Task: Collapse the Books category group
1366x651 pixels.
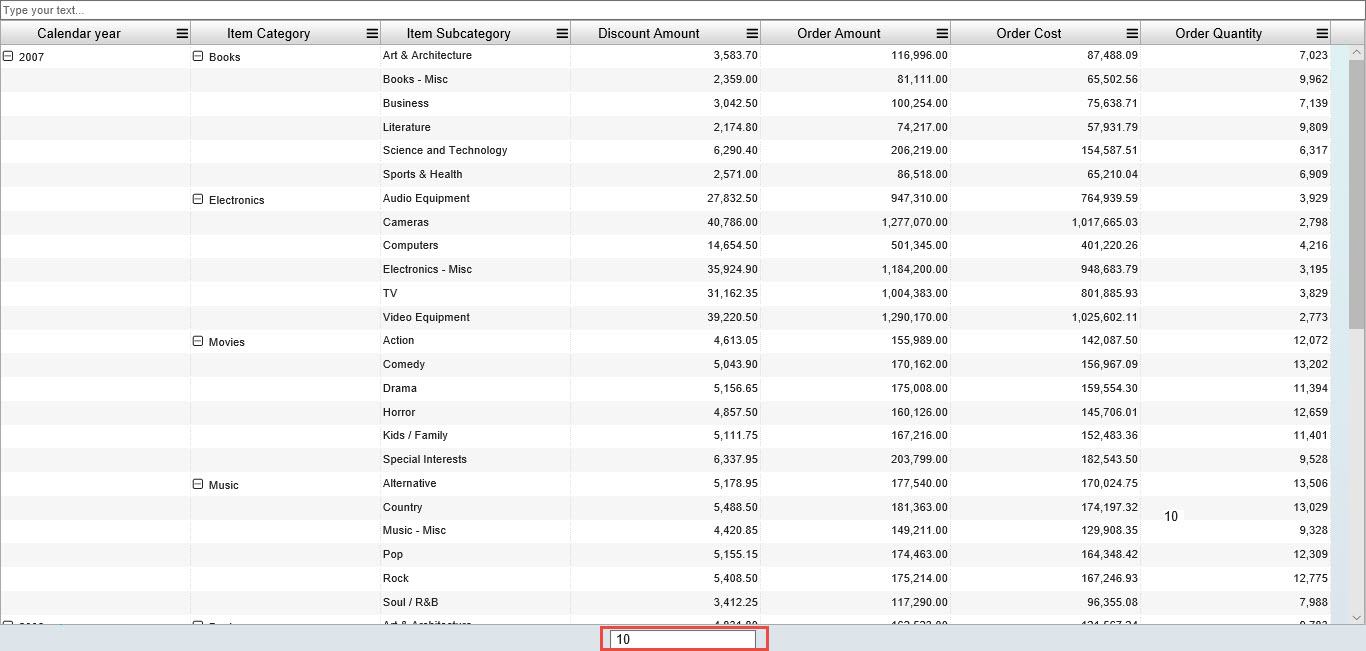Action: click(198, 57)
